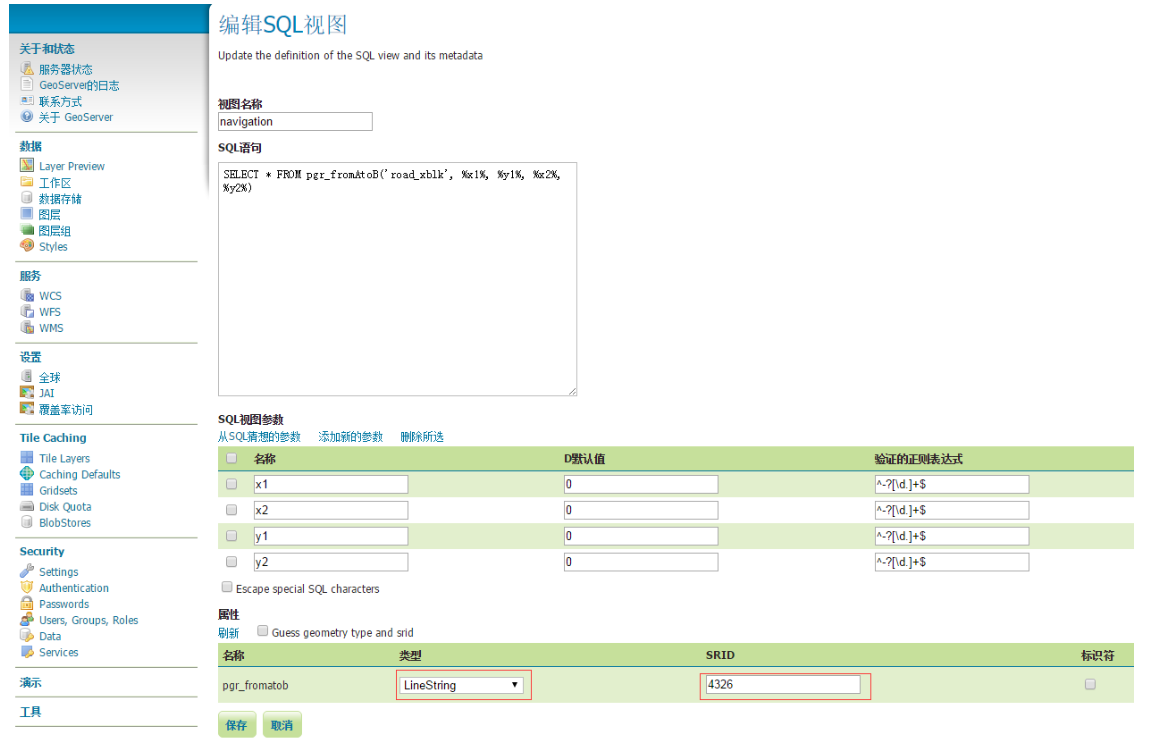The height and width of the screenshot is (749, 1162).
Task: Open the 工作区 (Workspaces) page
Action: click(x=56, y=182)
